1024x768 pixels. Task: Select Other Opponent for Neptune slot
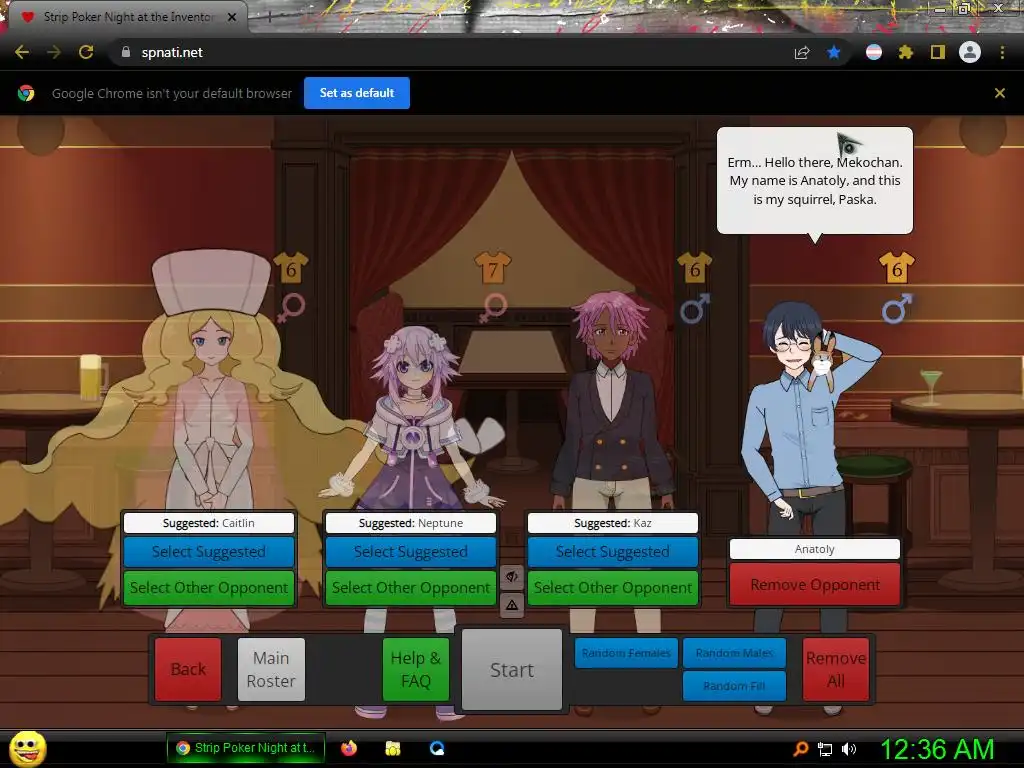click(411, 588)
